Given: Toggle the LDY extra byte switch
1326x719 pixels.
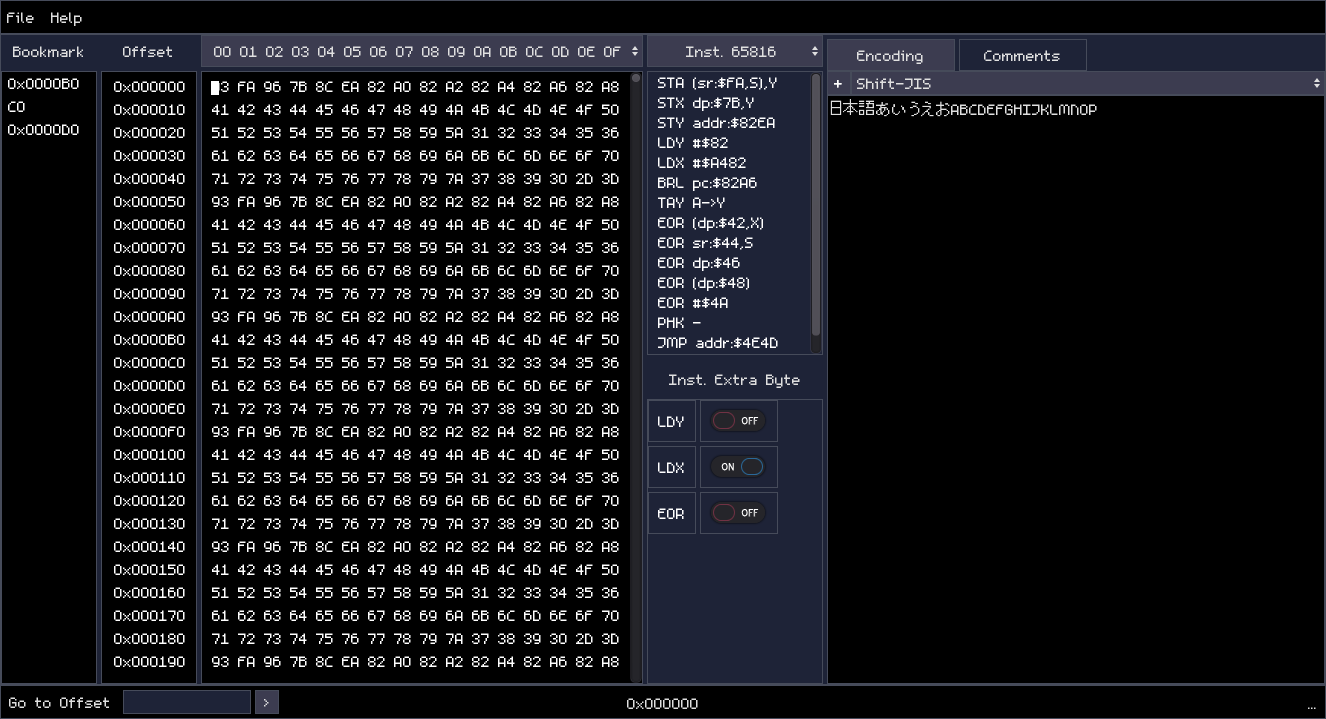Looking at the screenshot, I should (x=738, y=421).
